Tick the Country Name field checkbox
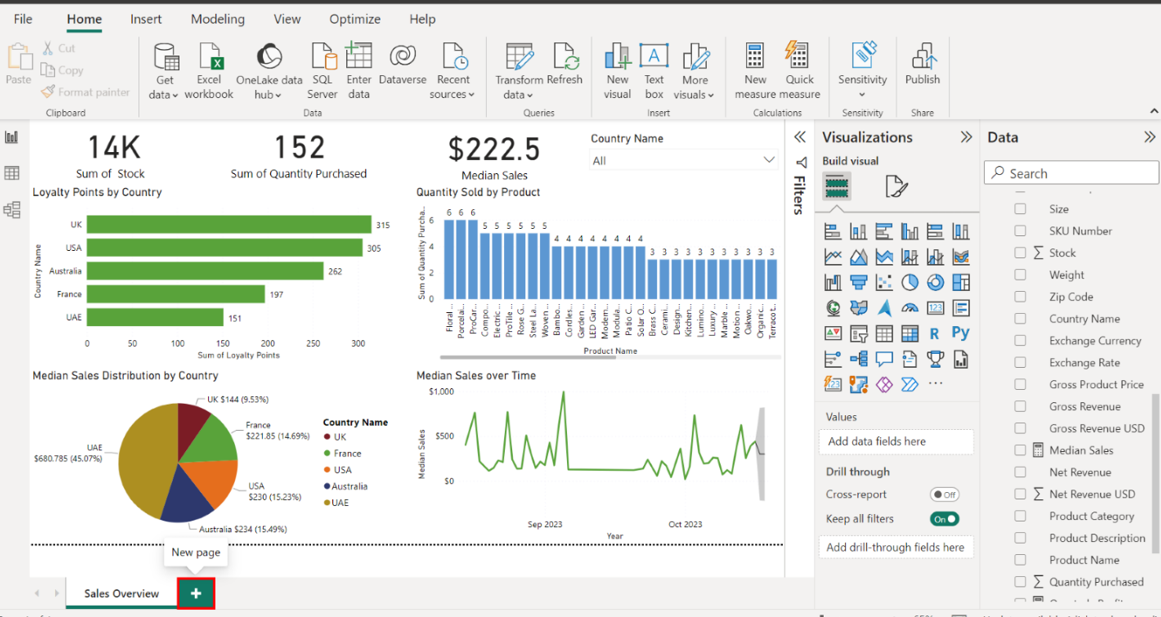Viewport: 1161px width, 617px height. click(x=1020, y=319)
